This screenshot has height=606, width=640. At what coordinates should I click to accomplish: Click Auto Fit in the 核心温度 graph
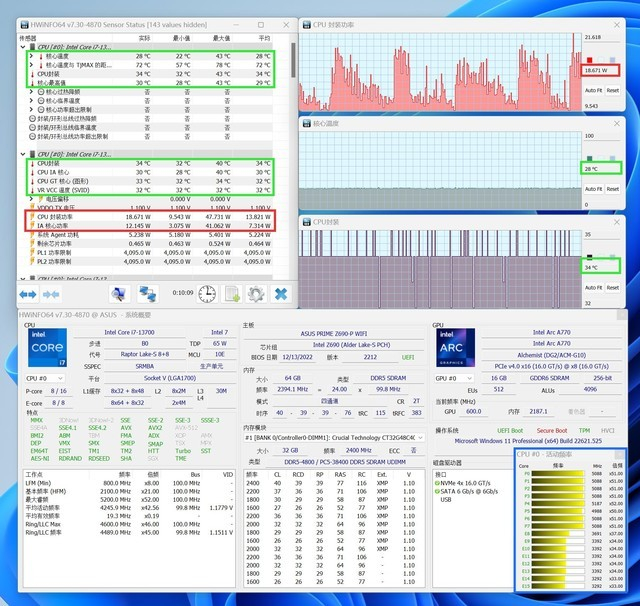(x=593, y=189)
